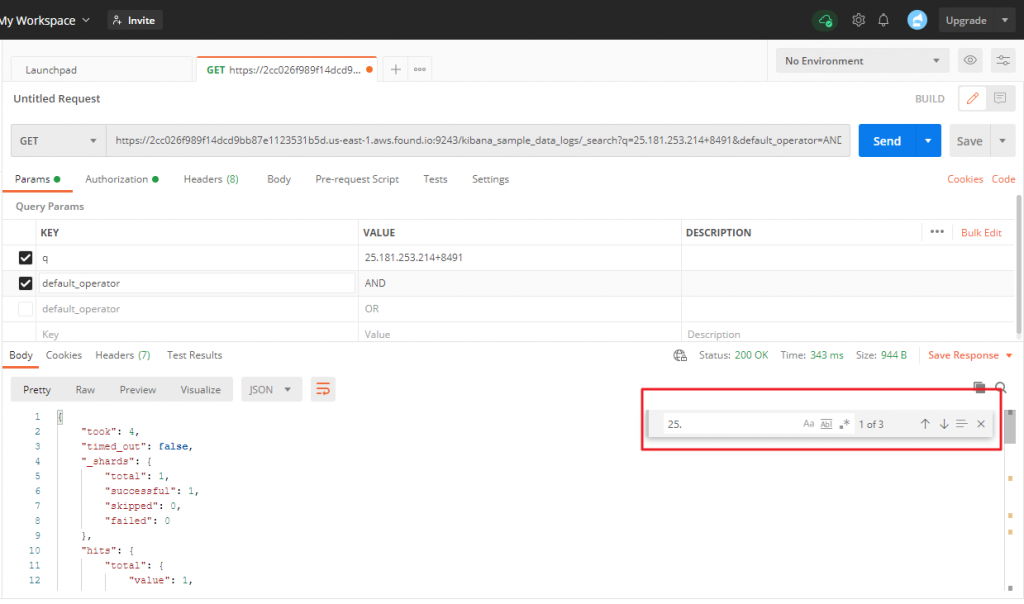Go to previous match arrow in find bar

[x=925, y=424]
